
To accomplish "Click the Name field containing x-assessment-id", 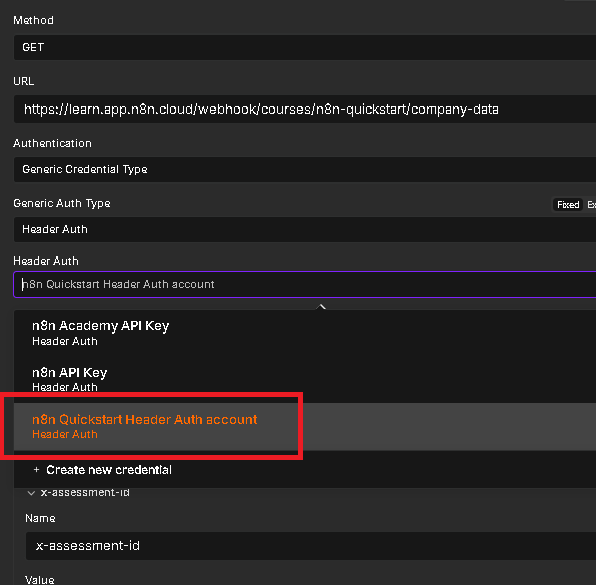I will pyautogui.click(x=311, y=546).
